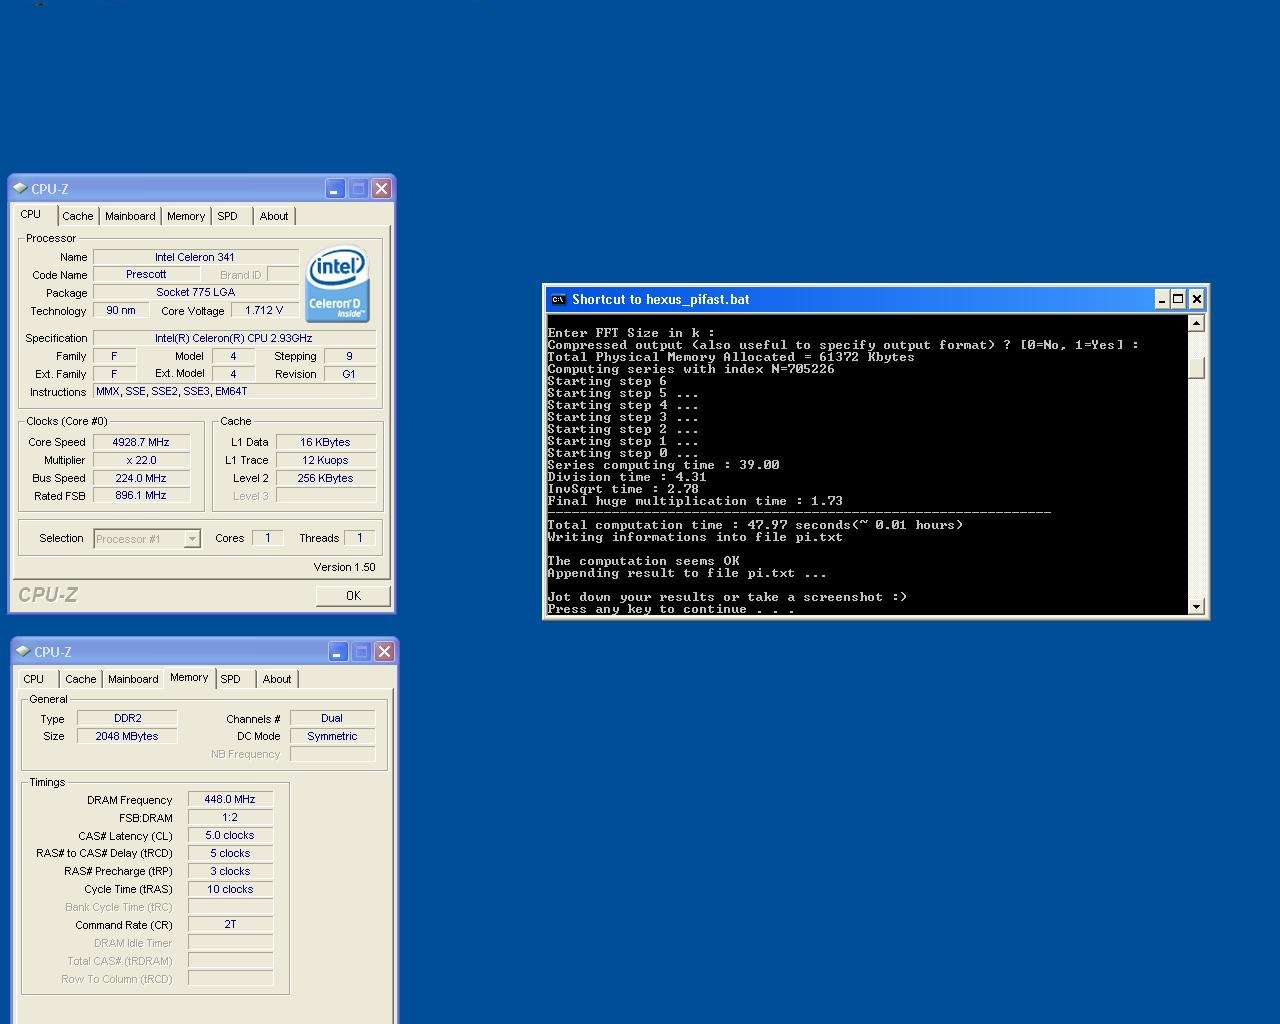Open the Mainboard tab in the Memory window
The width and height of the screenshot is (1280, 1024).
pos(133,679)
